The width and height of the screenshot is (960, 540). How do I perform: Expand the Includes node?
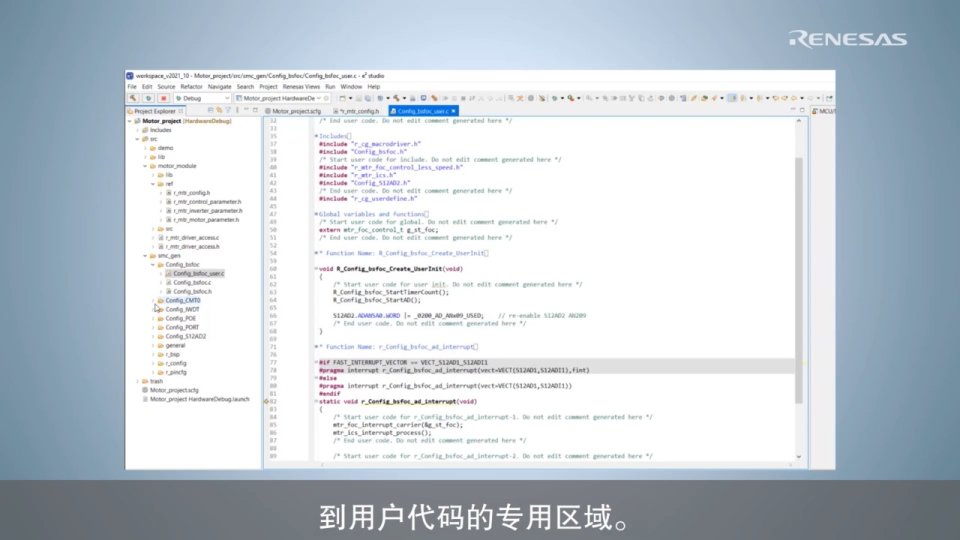pyautogui.click(x=138, y=130)
